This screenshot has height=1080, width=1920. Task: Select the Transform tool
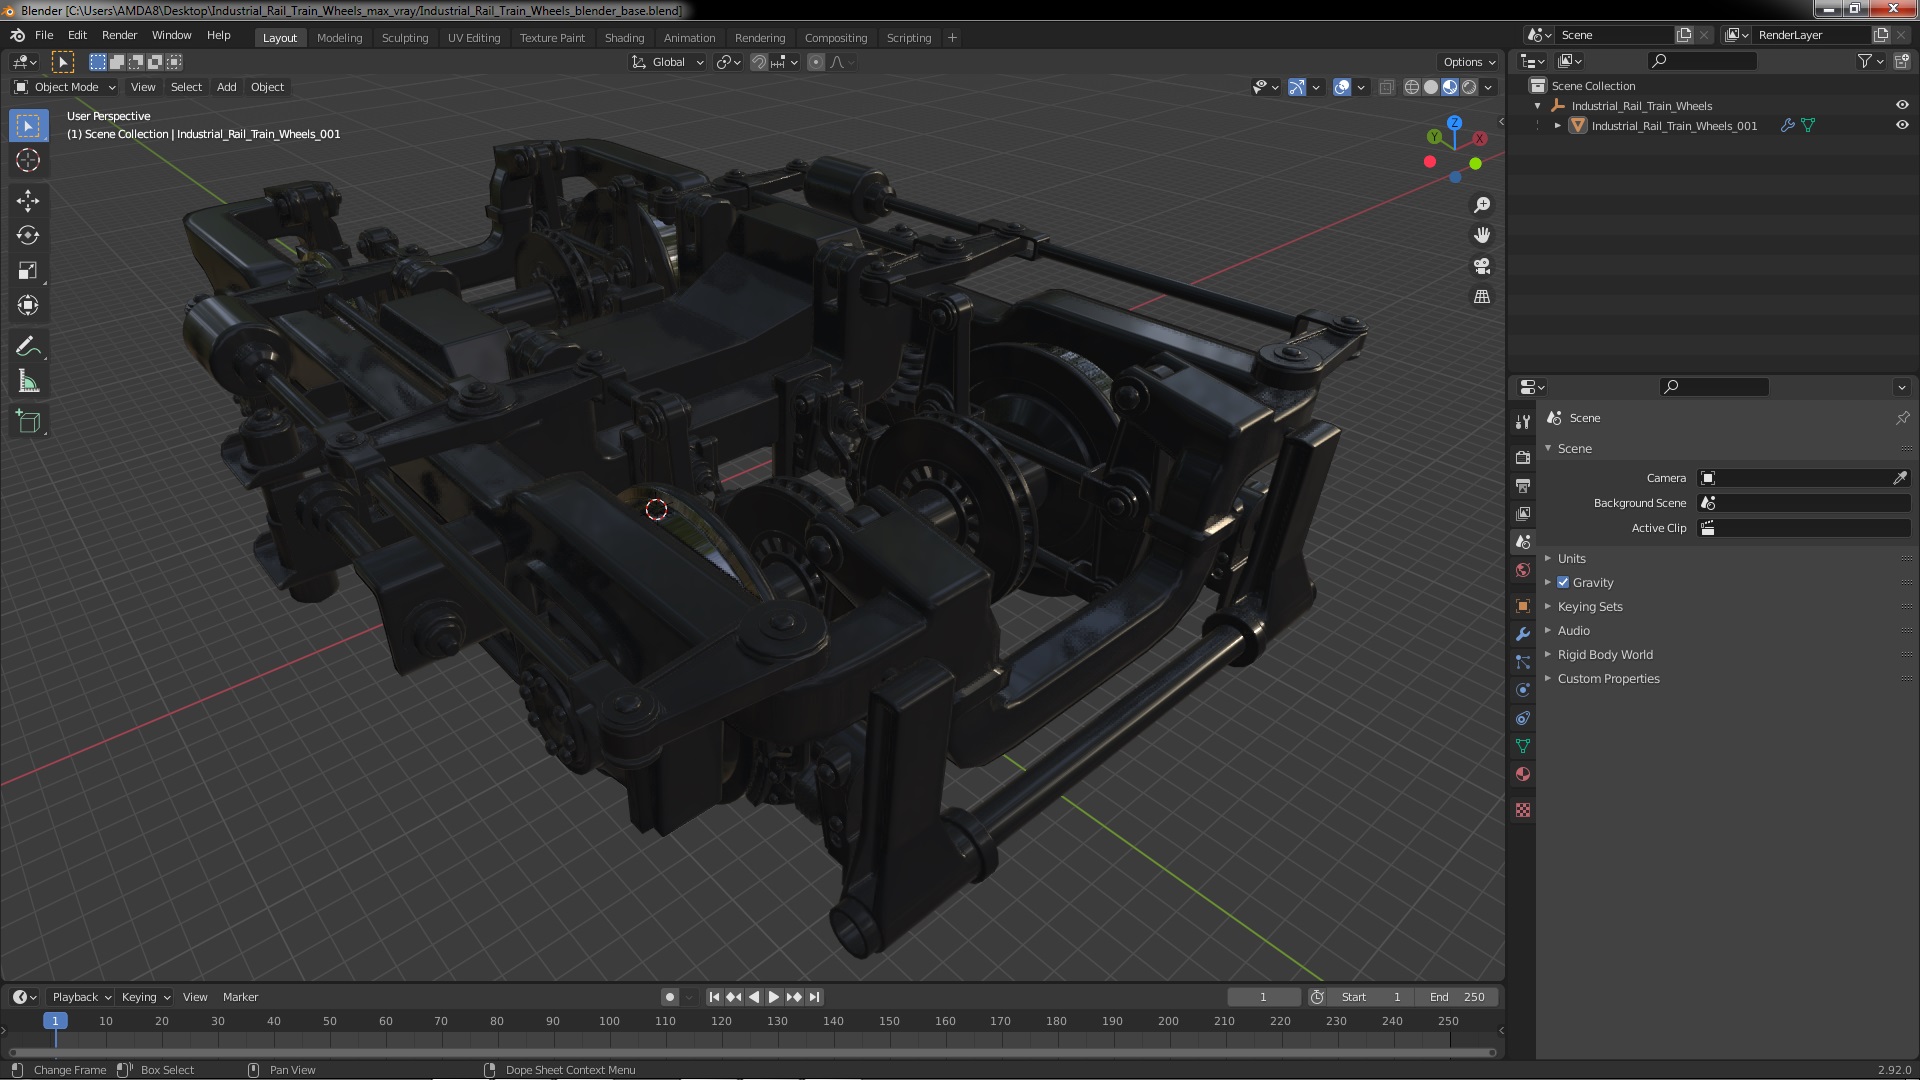28,306
